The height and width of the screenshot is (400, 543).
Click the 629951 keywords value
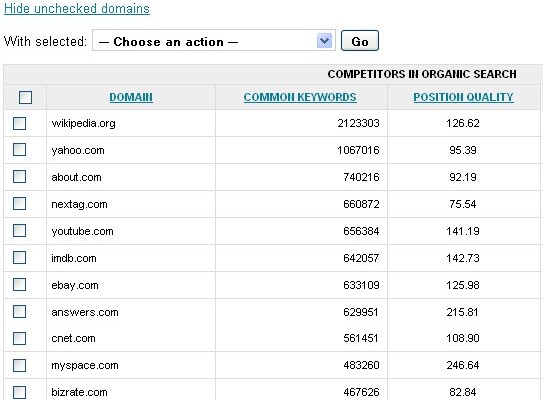click(361, 312)
